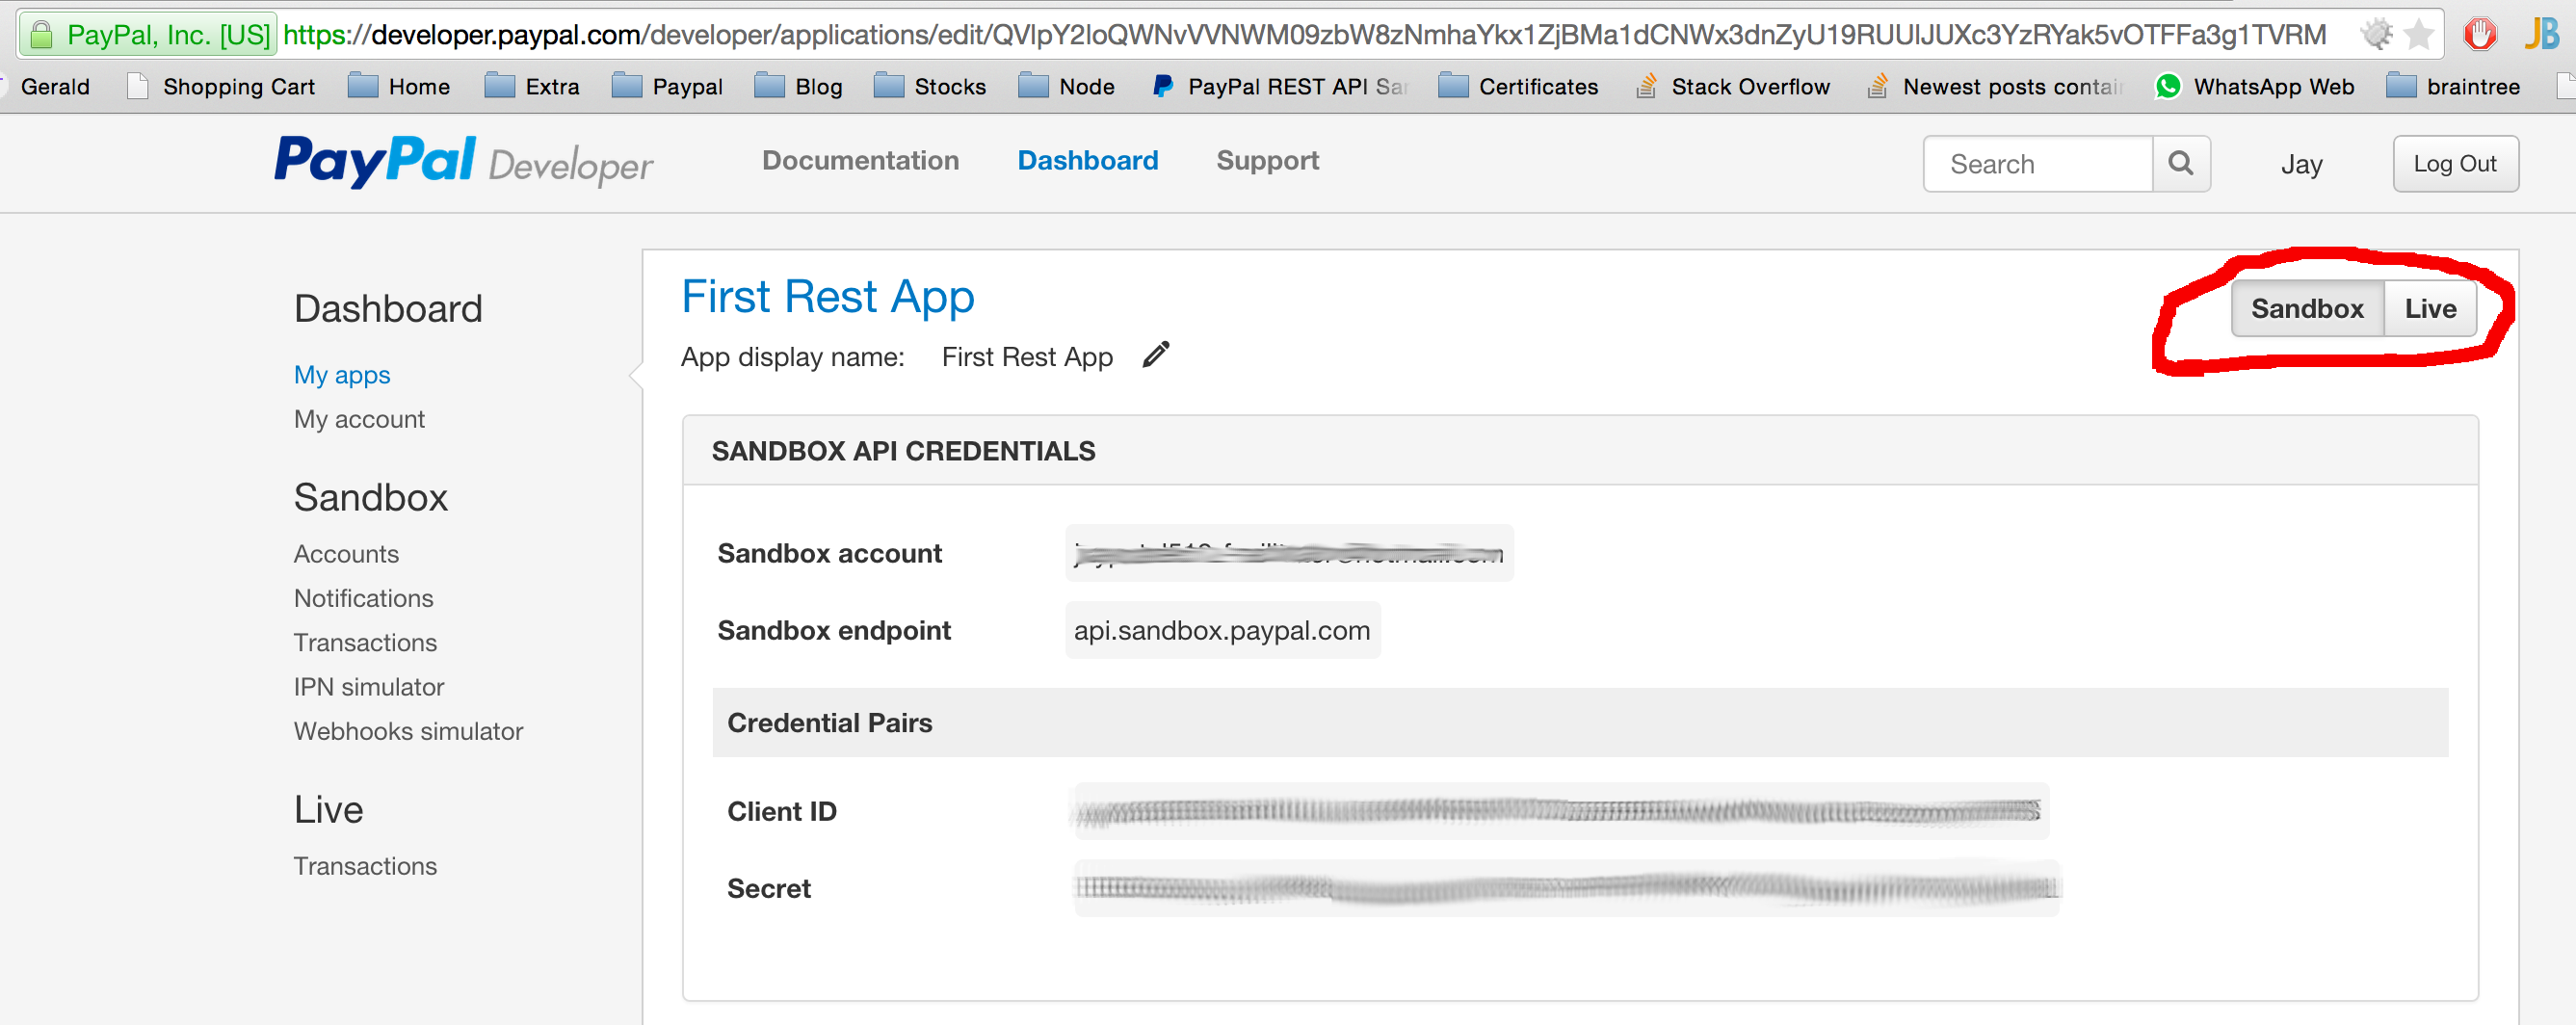Open IPN simulator link

[369, 687]
